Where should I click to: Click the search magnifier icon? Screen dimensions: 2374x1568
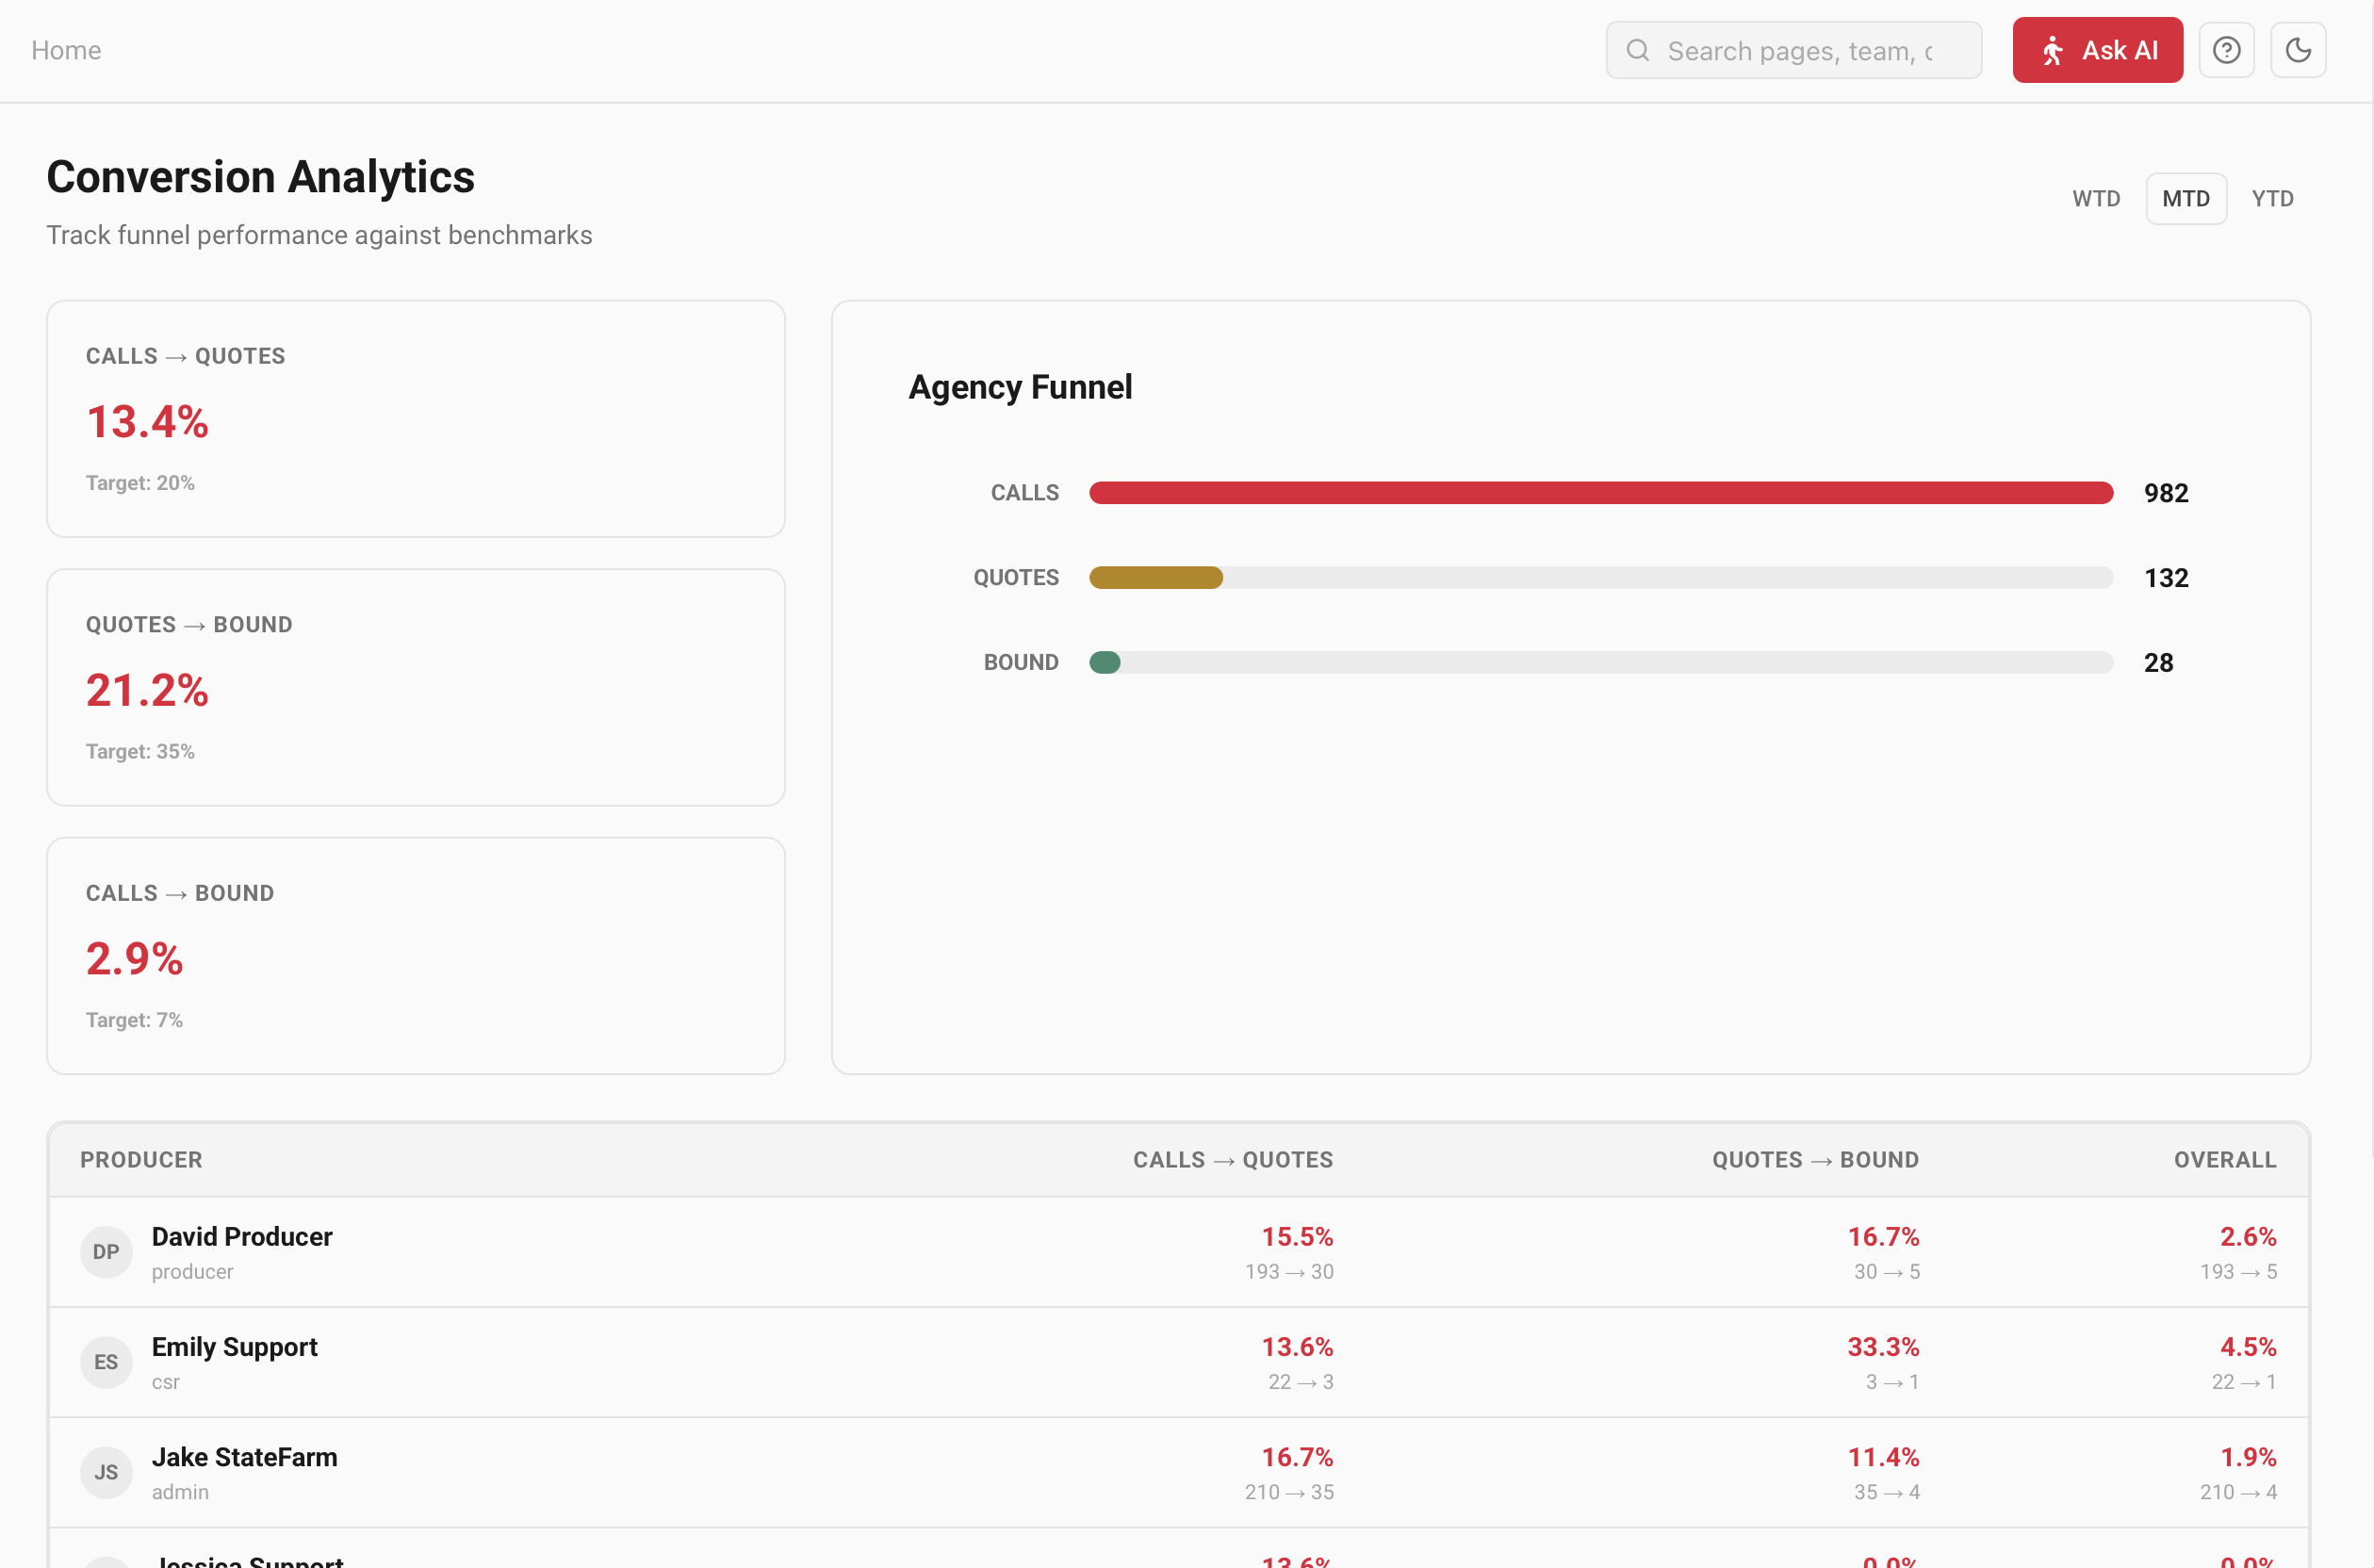tap(1637, 50)
